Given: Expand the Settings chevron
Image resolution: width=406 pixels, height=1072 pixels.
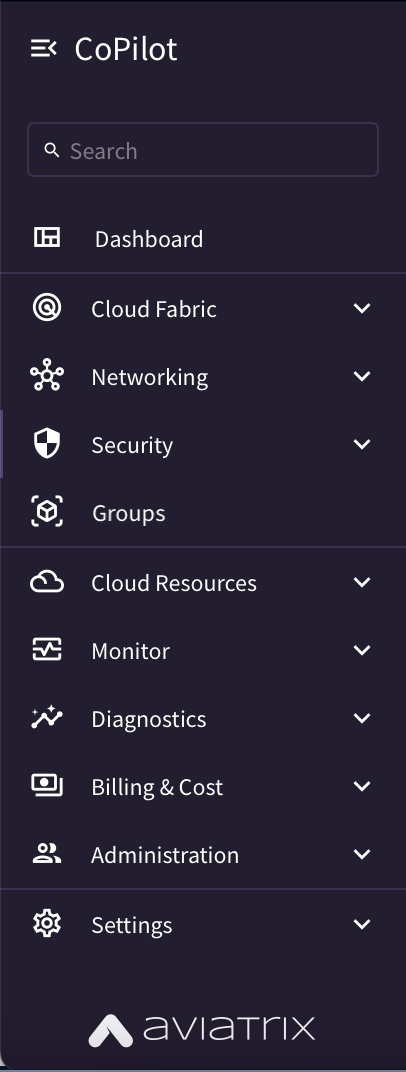Looking at the screenshot, I should 362,924.
